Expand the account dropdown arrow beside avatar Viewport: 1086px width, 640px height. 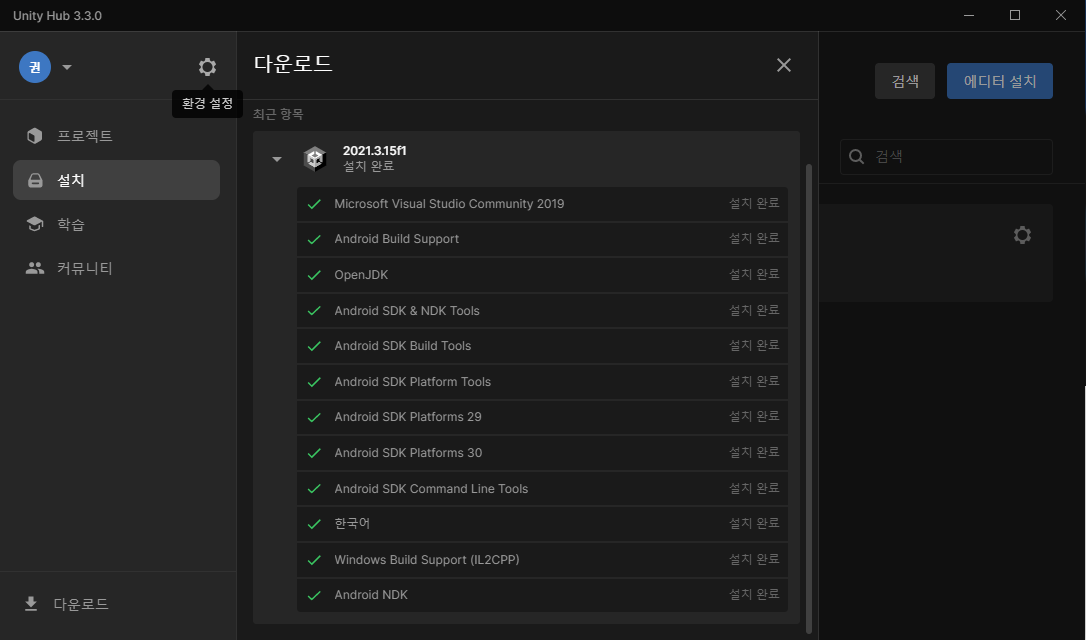click(67, 67)
